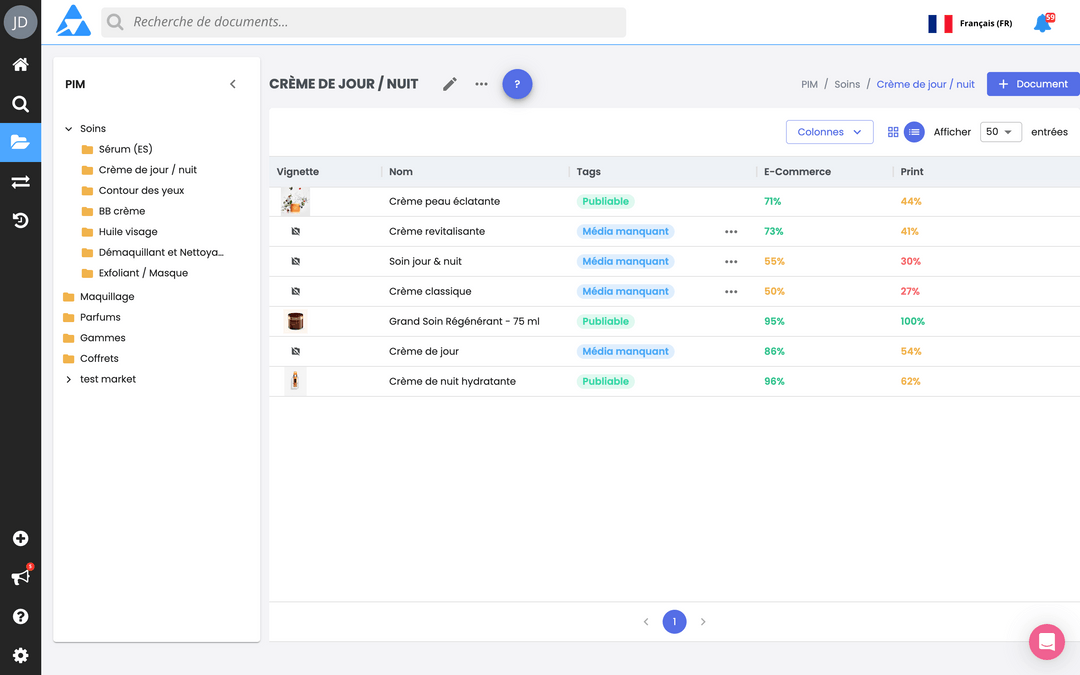Click the + Document button
Screen dimensions: 1080x675
(1033, 84)
